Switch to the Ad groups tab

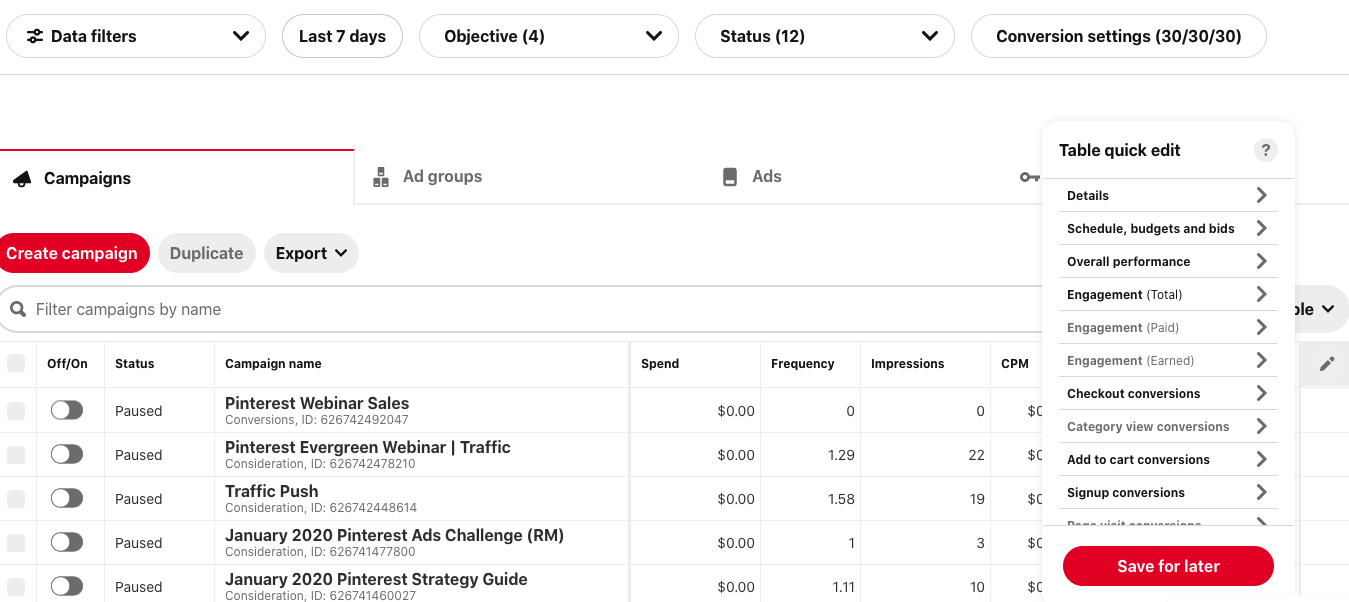coord(442,177)
